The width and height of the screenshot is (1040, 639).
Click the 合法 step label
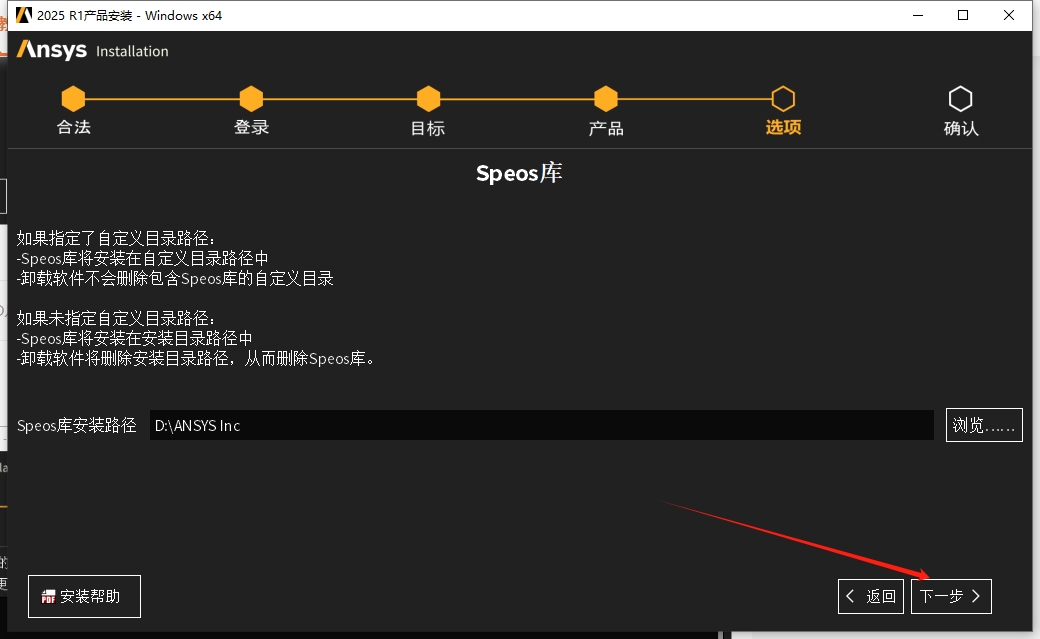point(74,127)
